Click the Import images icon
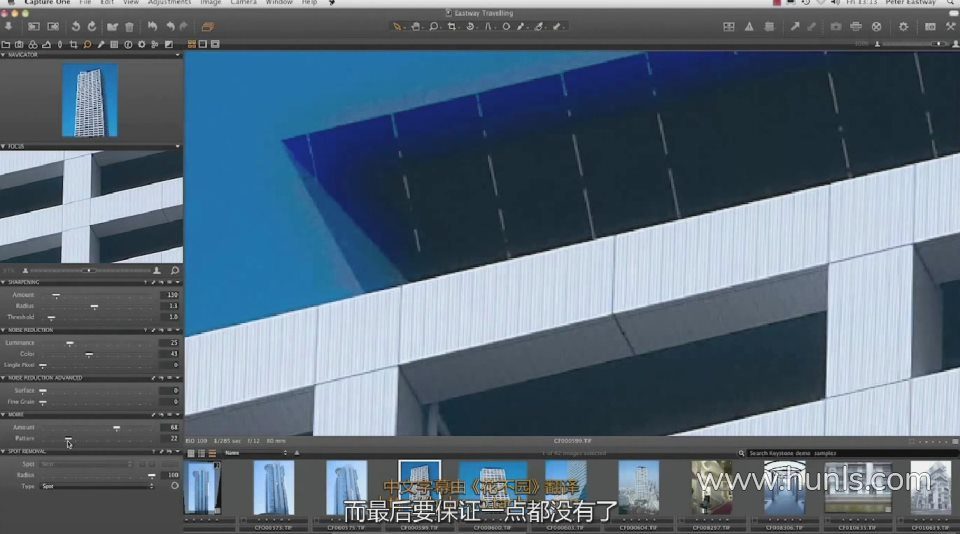The height and width of the screenshot is (534, 960). tap(9, 26)
